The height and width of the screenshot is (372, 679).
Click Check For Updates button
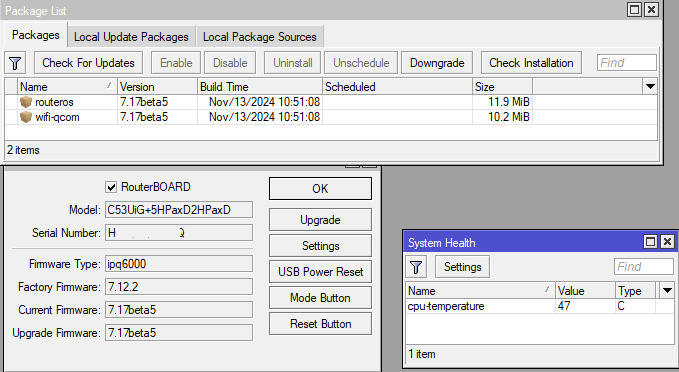[x=88, y=63]
